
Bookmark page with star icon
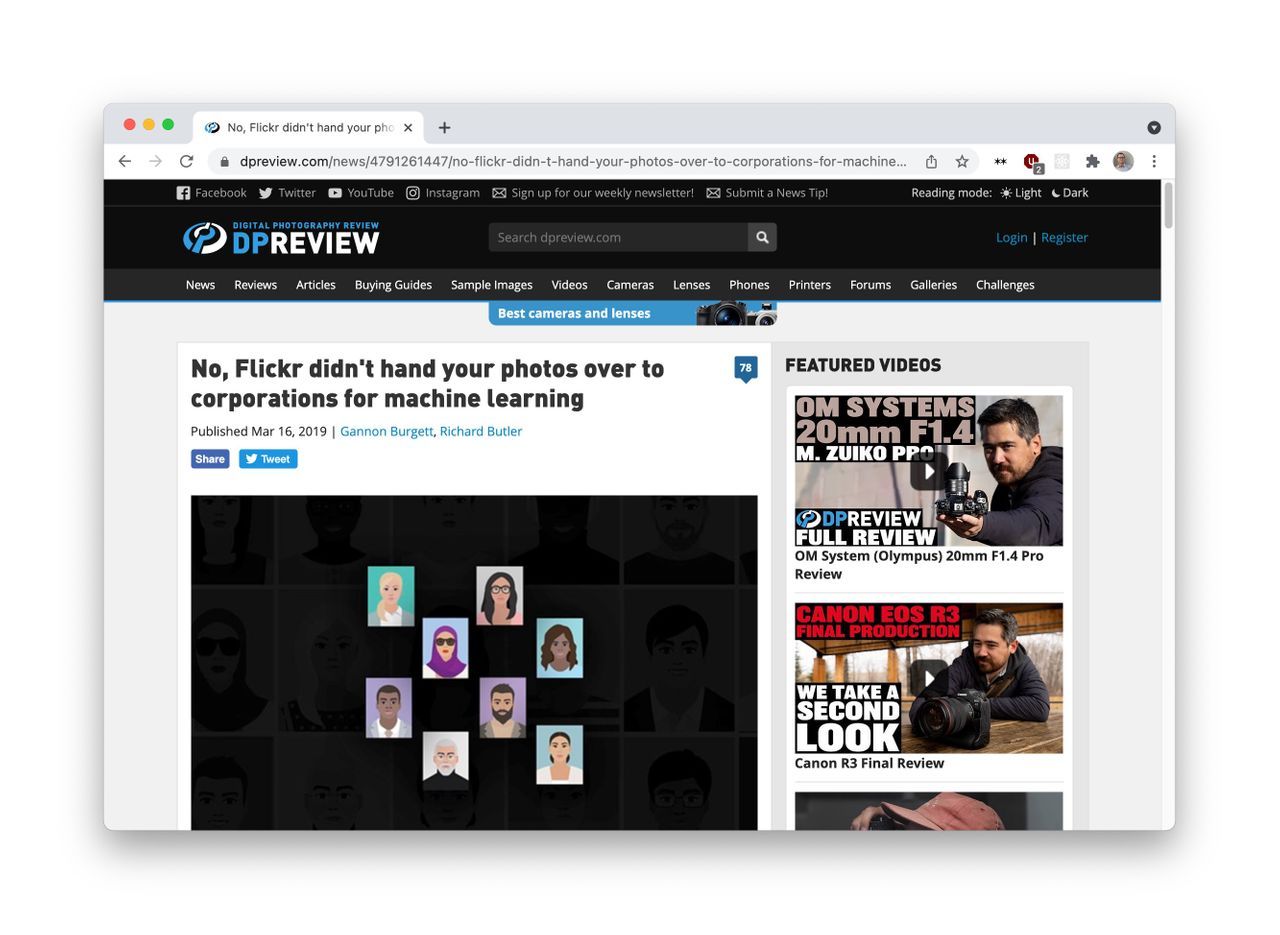(961, 161)
